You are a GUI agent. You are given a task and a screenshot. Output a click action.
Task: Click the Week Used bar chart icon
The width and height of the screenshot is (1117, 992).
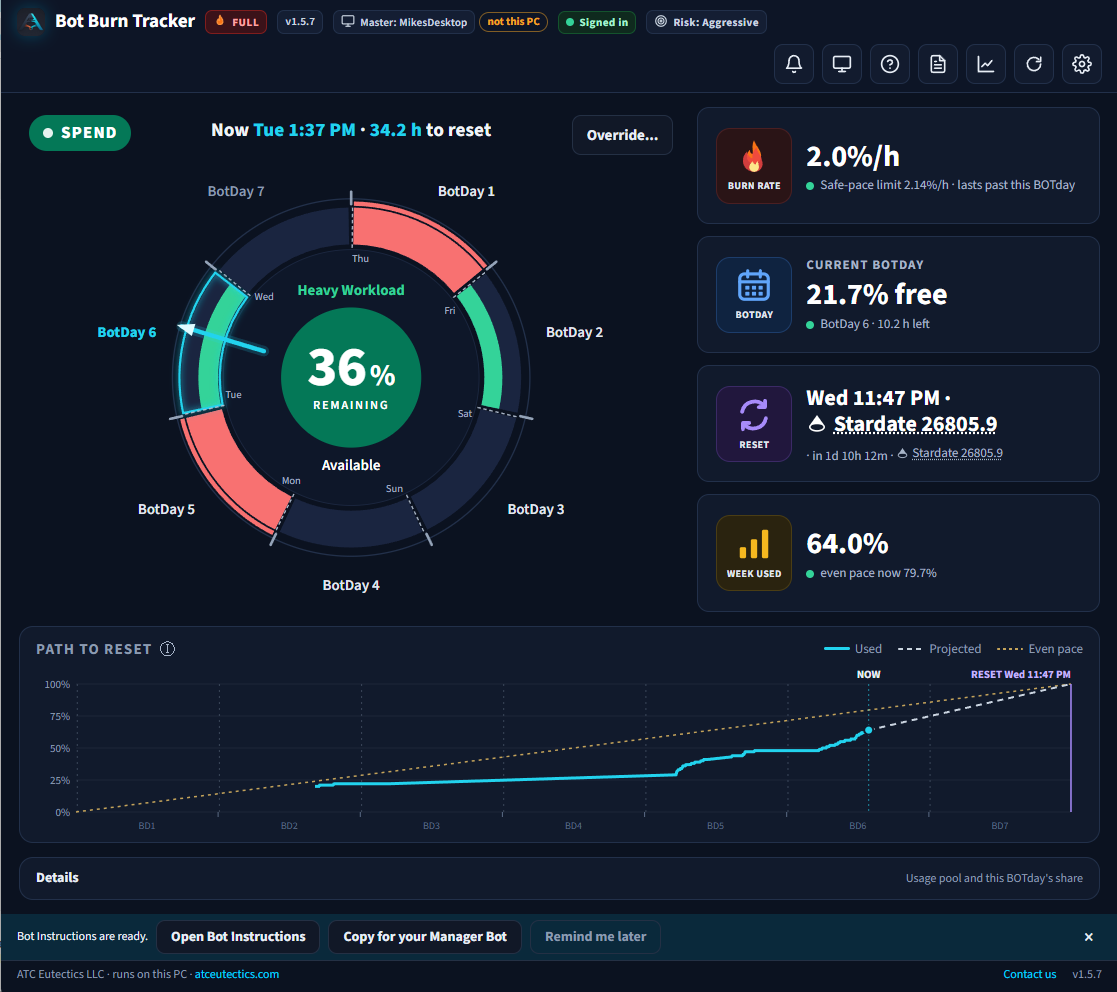(x=754, y=553)
